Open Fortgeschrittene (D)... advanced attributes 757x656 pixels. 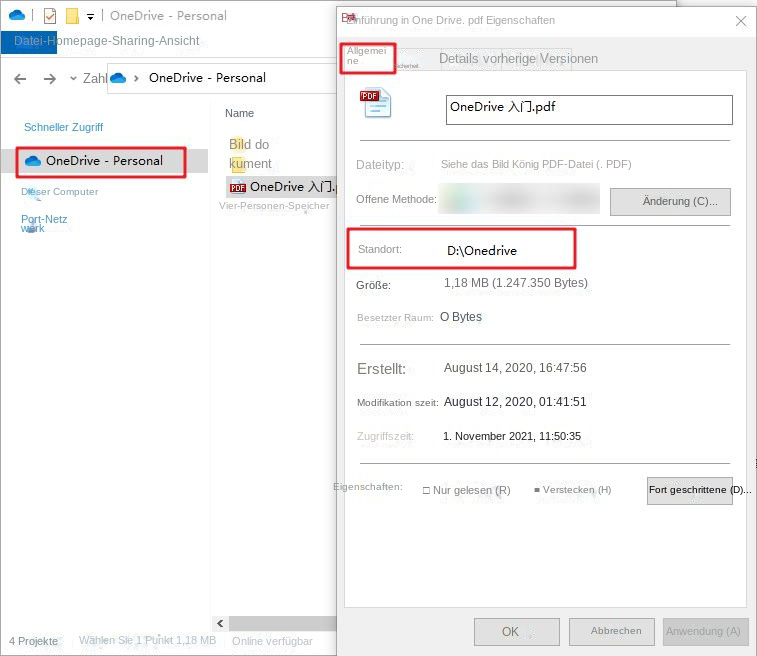pos(689,491)
